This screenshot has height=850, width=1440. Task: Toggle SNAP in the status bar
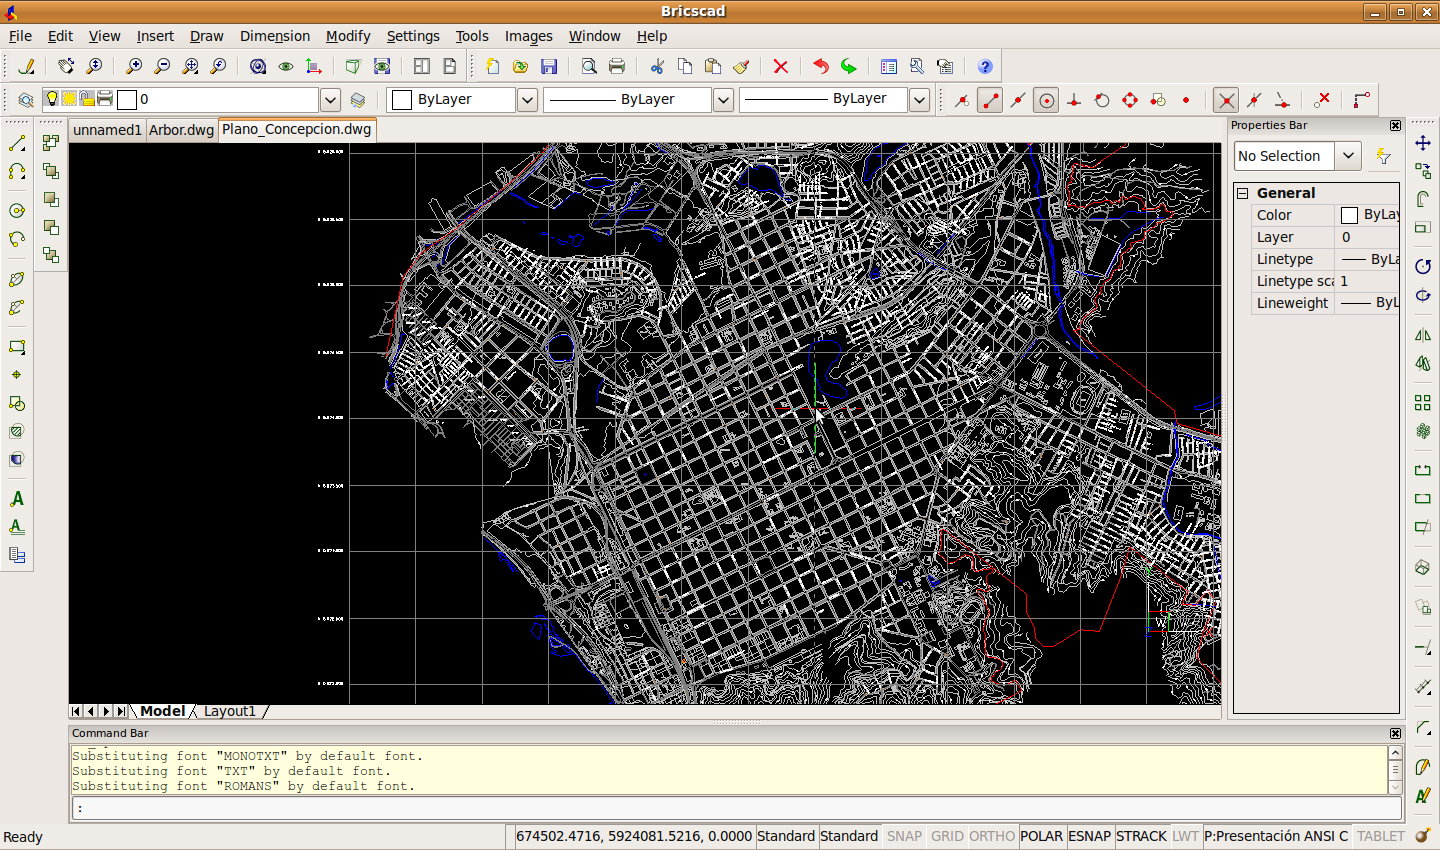[904, 836]
